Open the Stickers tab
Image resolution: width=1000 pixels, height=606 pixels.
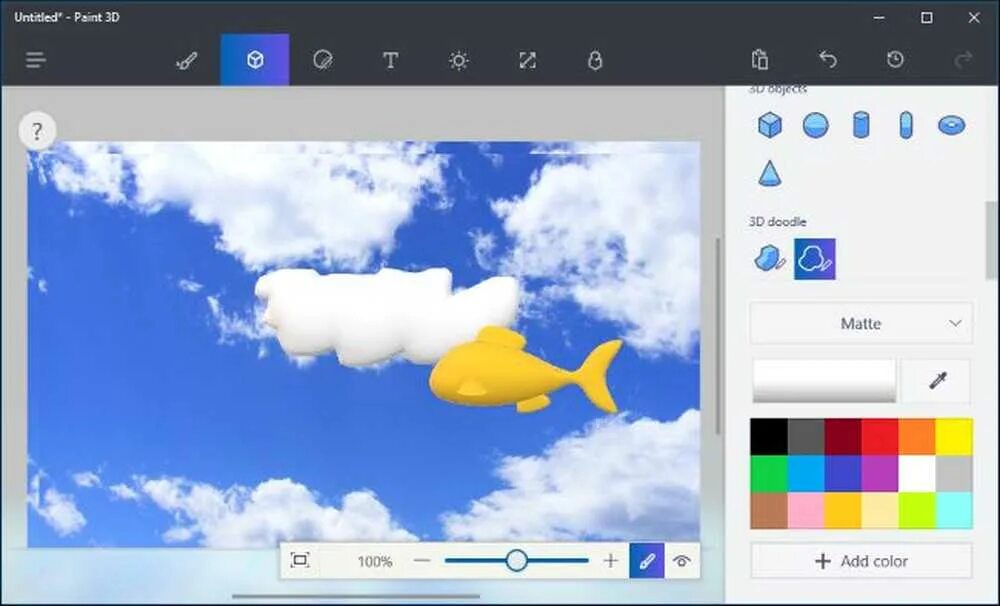point(323,60)
